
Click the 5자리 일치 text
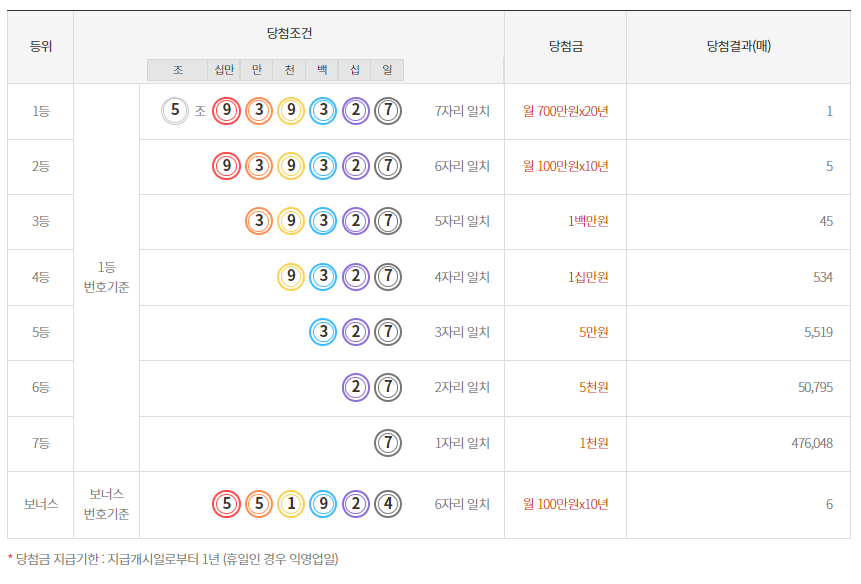tap(462, 222)
